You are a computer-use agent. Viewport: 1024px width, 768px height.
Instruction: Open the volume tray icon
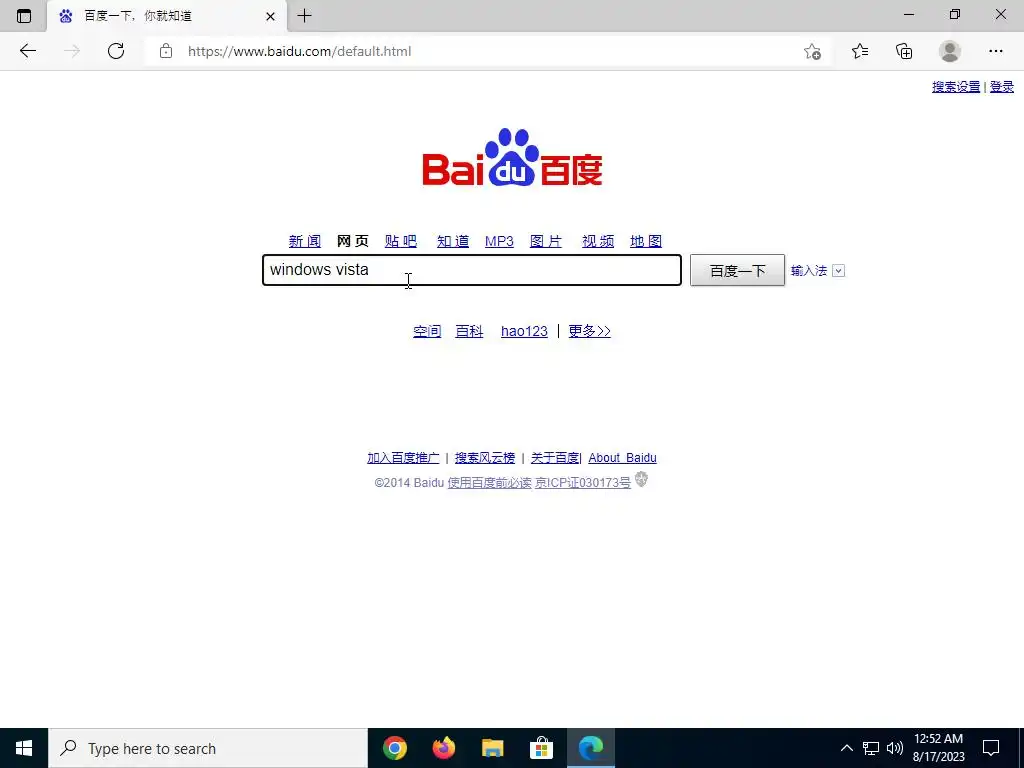895,748
